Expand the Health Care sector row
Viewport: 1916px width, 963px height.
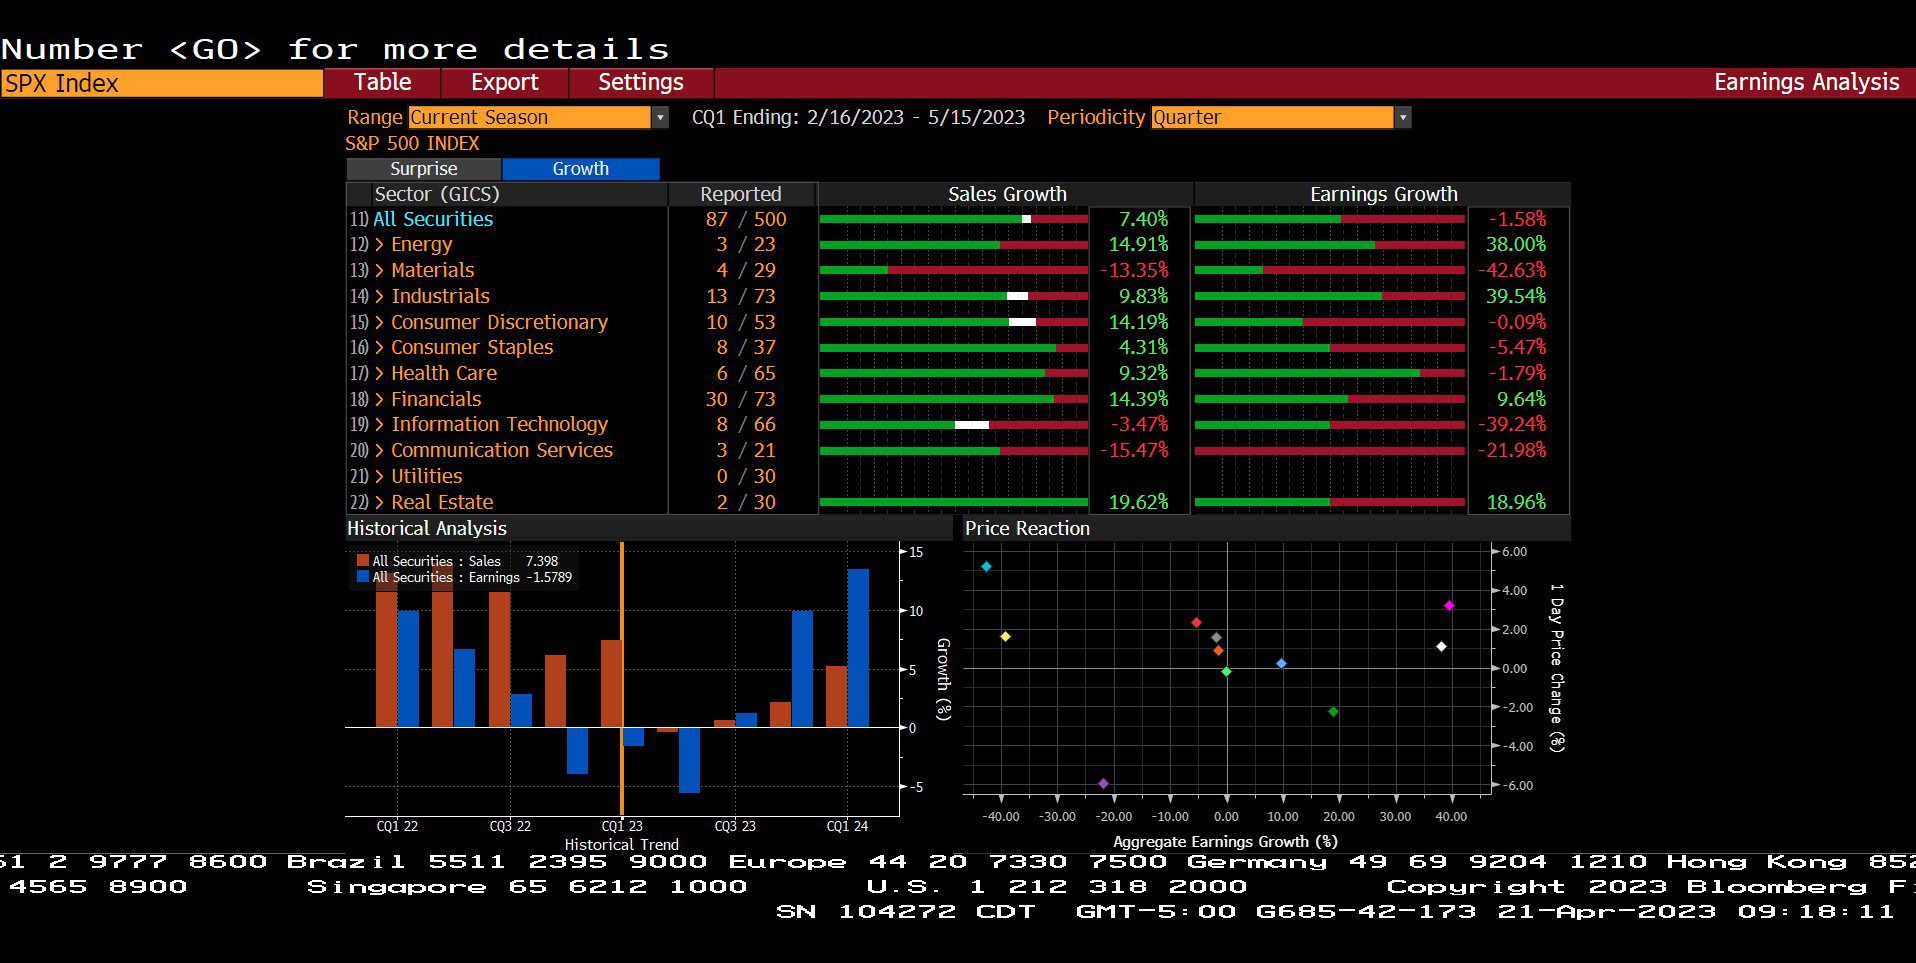coord(380,374)
